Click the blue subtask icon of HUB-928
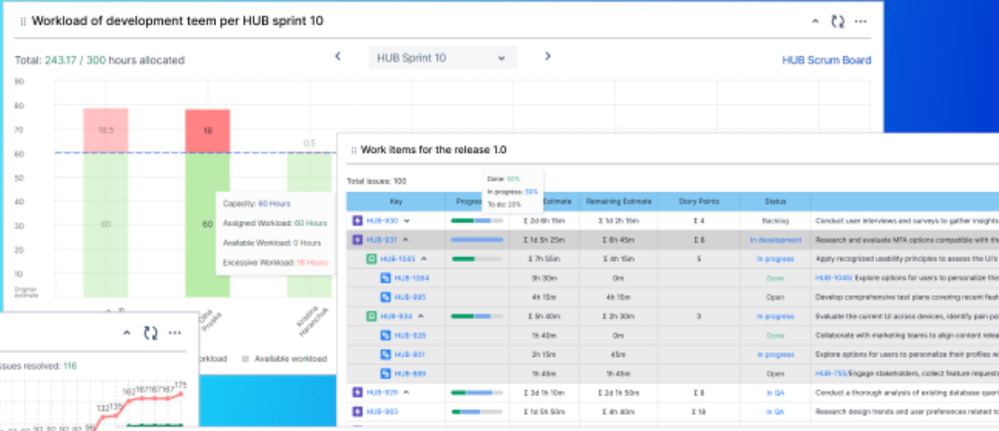 (x=385, y=335)
